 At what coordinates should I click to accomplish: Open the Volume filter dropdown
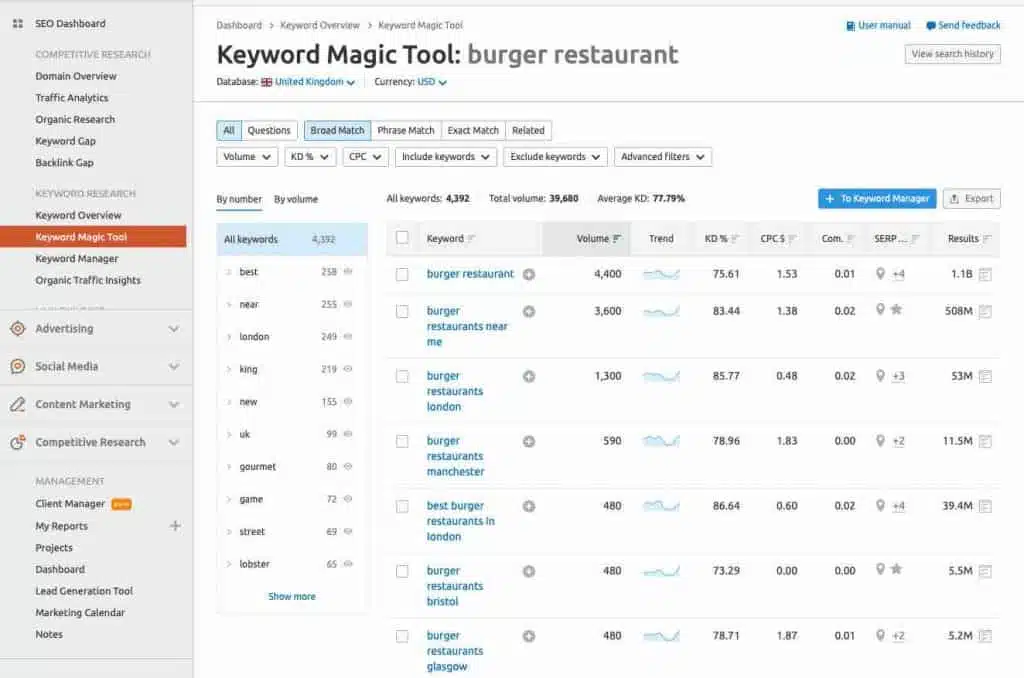(x=247, y=157)
